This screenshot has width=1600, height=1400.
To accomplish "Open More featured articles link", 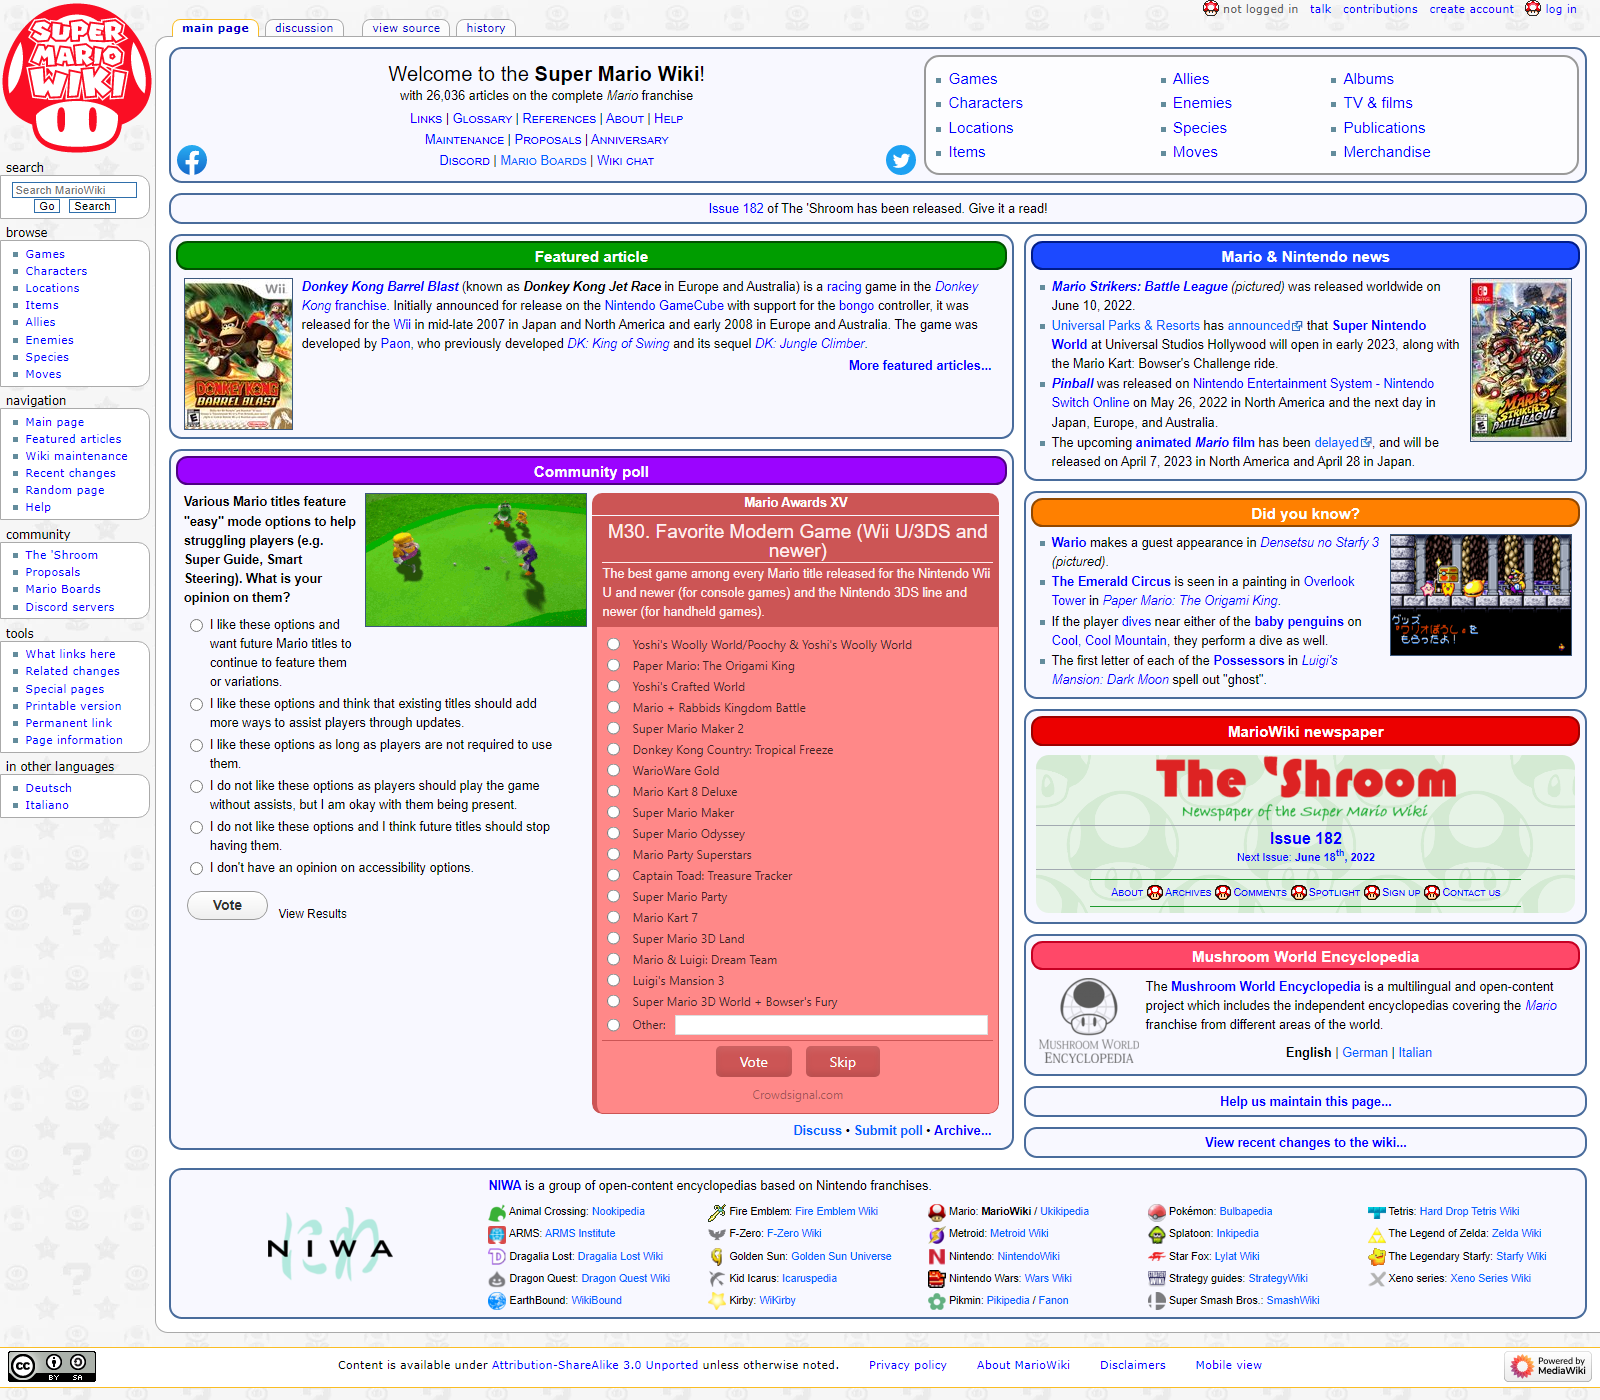I will (x=919, y=366).
